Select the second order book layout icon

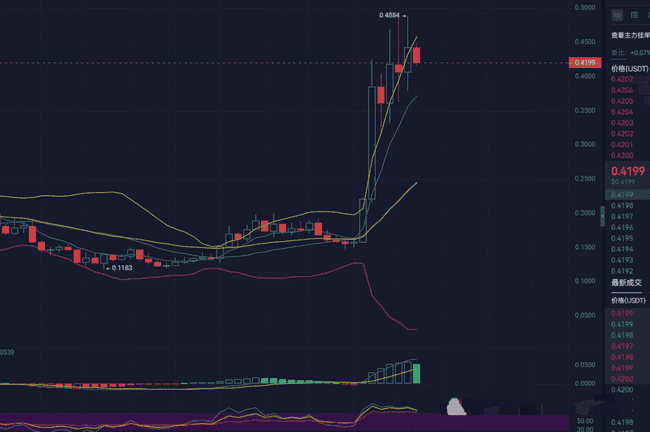633,15
